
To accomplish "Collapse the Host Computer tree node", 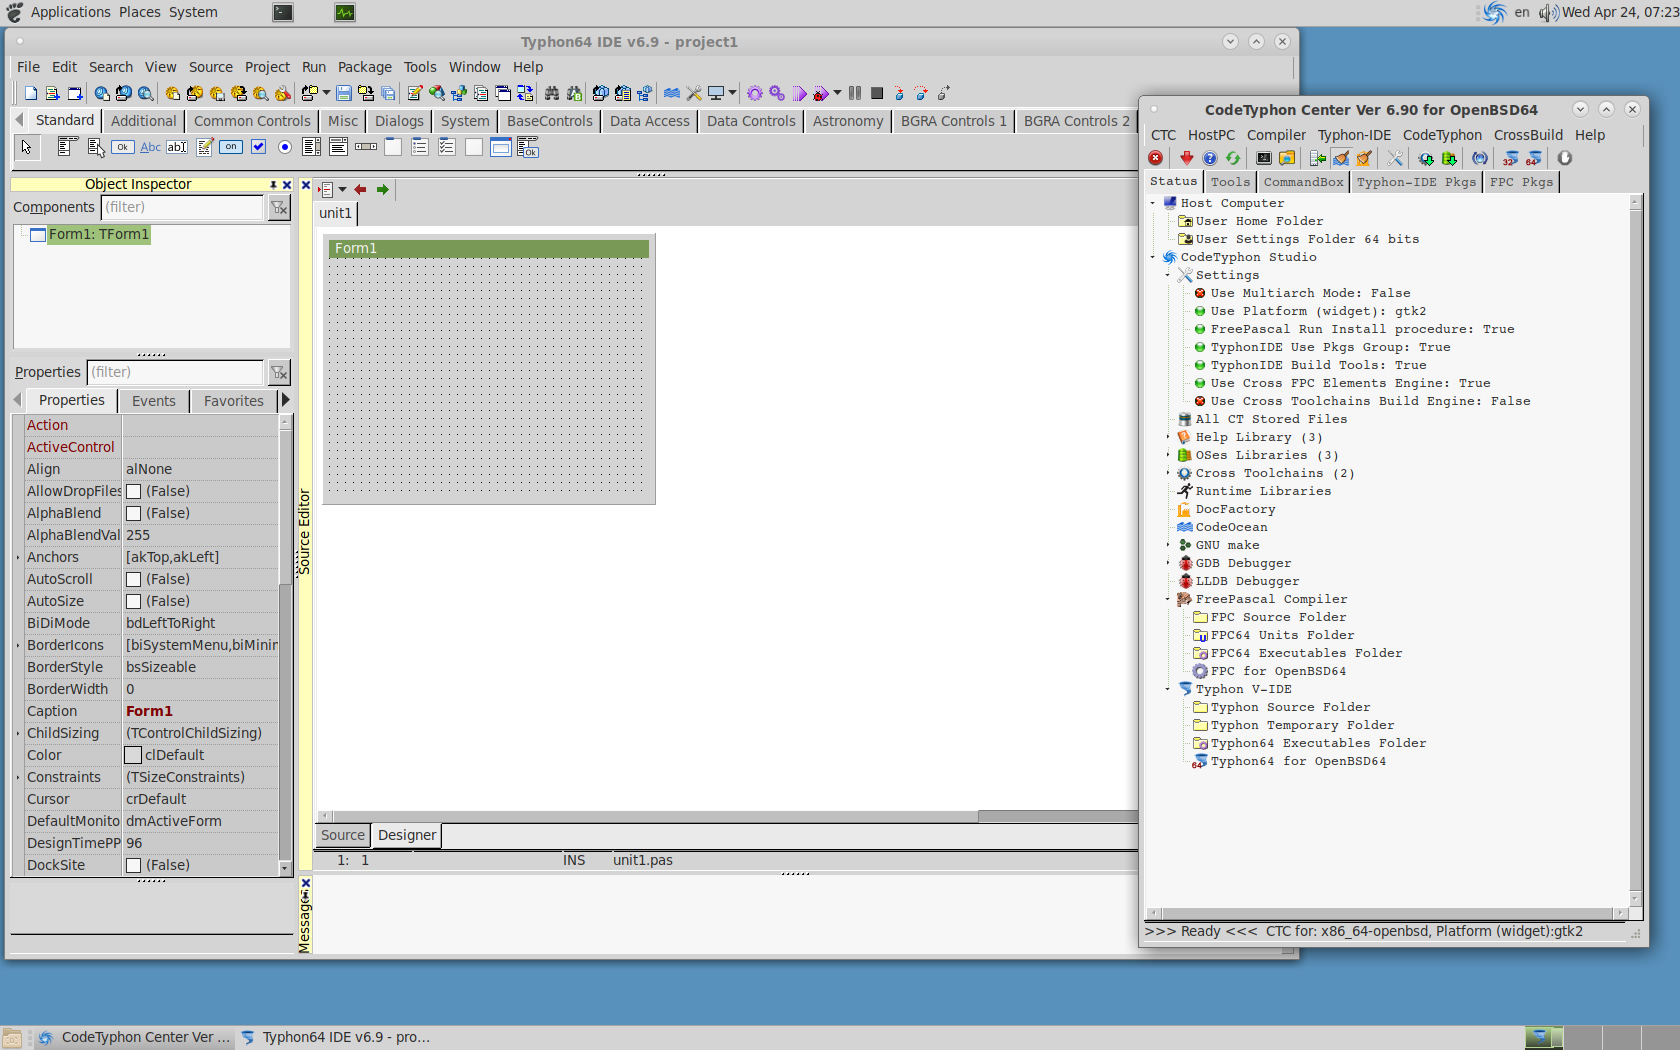I will click(x=1153, y=203).
